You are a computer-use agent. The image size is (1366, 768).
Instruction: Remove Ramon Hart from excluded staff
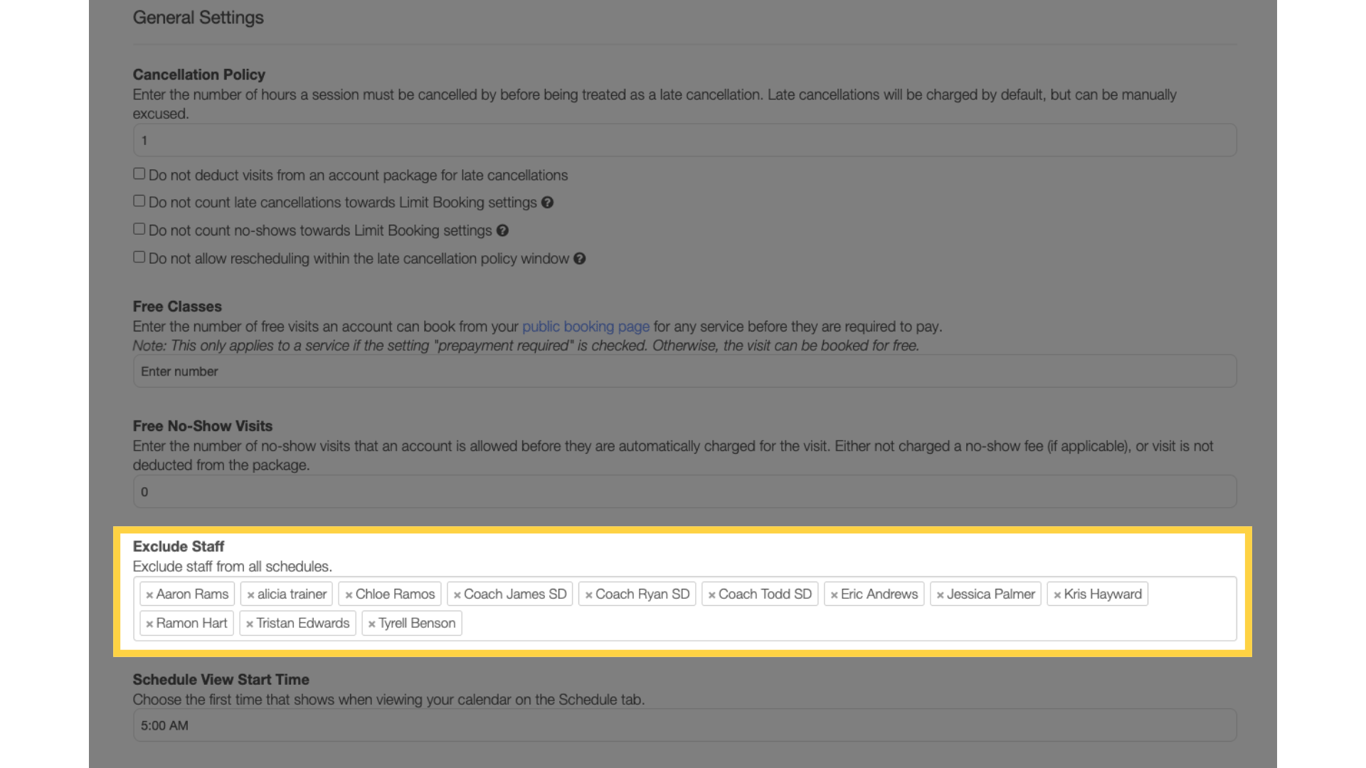click(150, 624)
